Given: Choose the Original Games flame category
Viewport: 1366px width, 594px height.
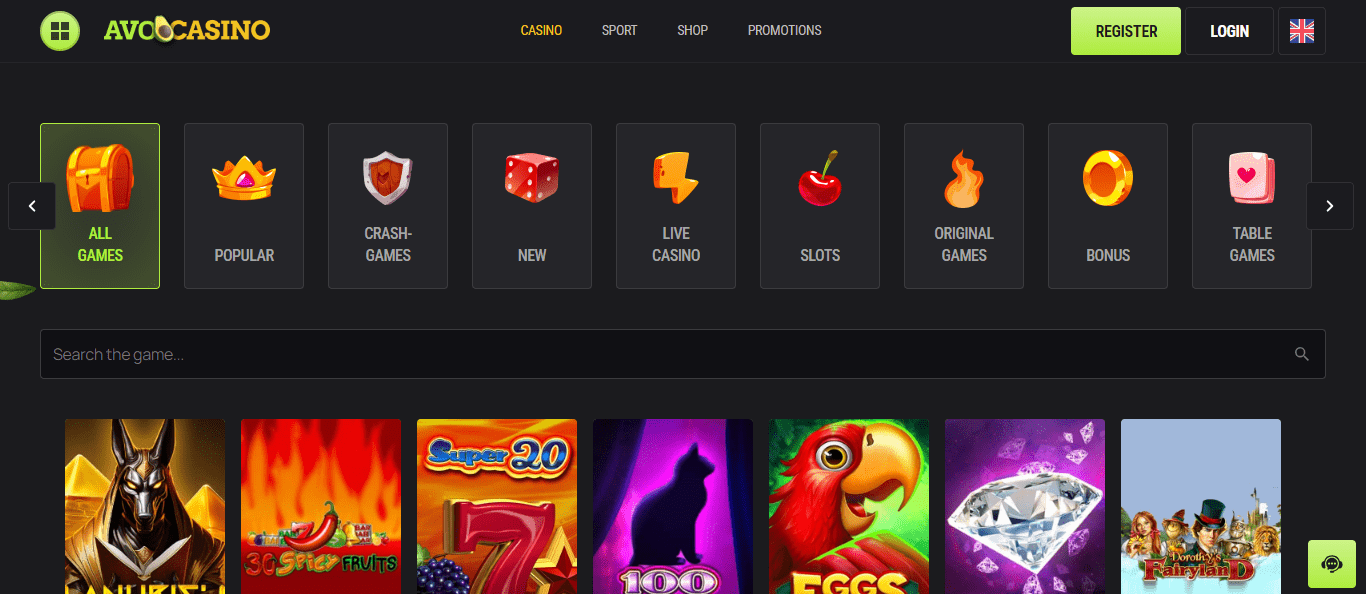Looking at the screenshot, I should pos(964,206).
